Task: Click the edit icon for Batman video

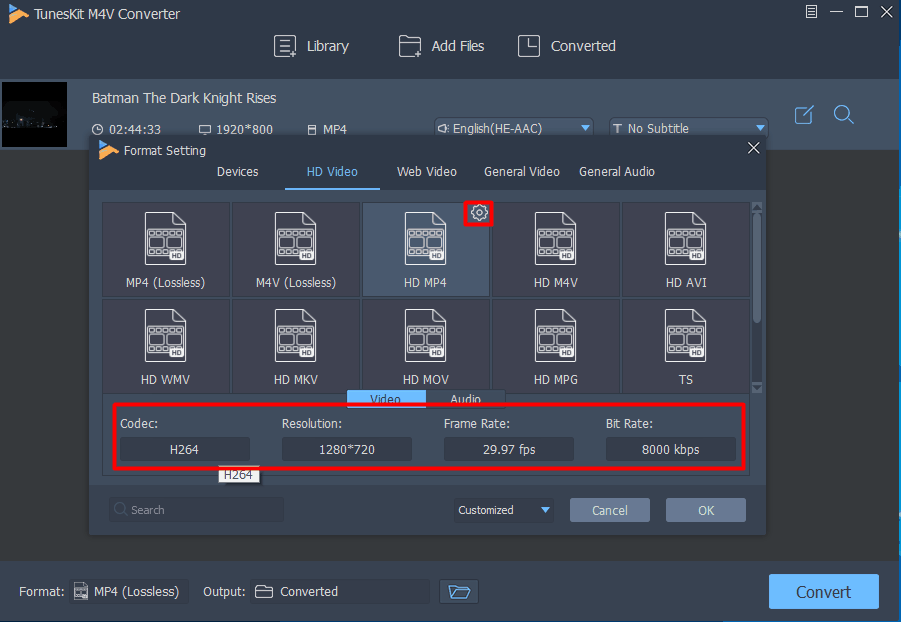Action: (804, 115)
